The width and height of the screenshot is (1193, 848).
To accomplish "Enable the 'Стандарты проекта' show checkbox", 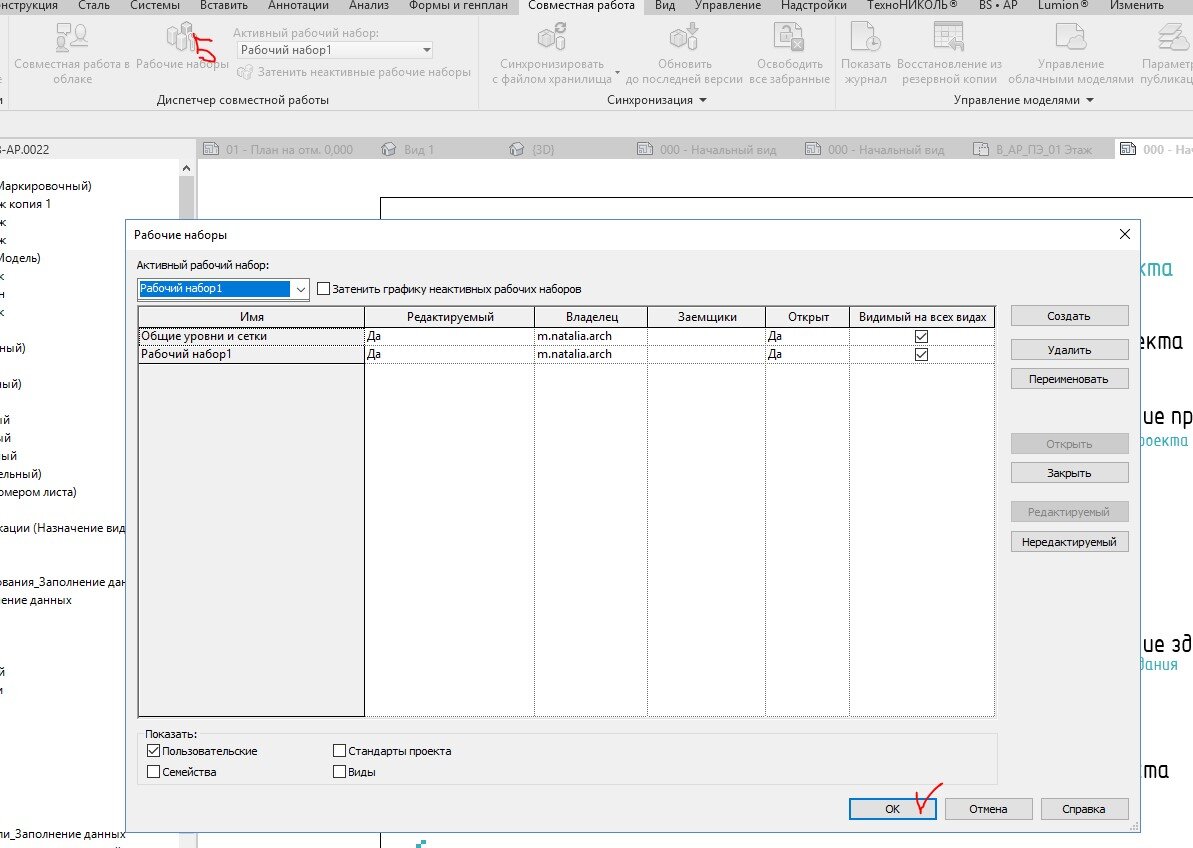I will (339, 751).
